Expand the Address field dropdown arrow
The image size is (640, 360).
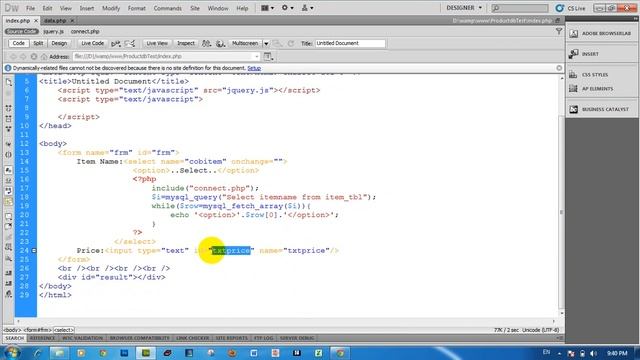pyautogui.click(x=257, y=56)
